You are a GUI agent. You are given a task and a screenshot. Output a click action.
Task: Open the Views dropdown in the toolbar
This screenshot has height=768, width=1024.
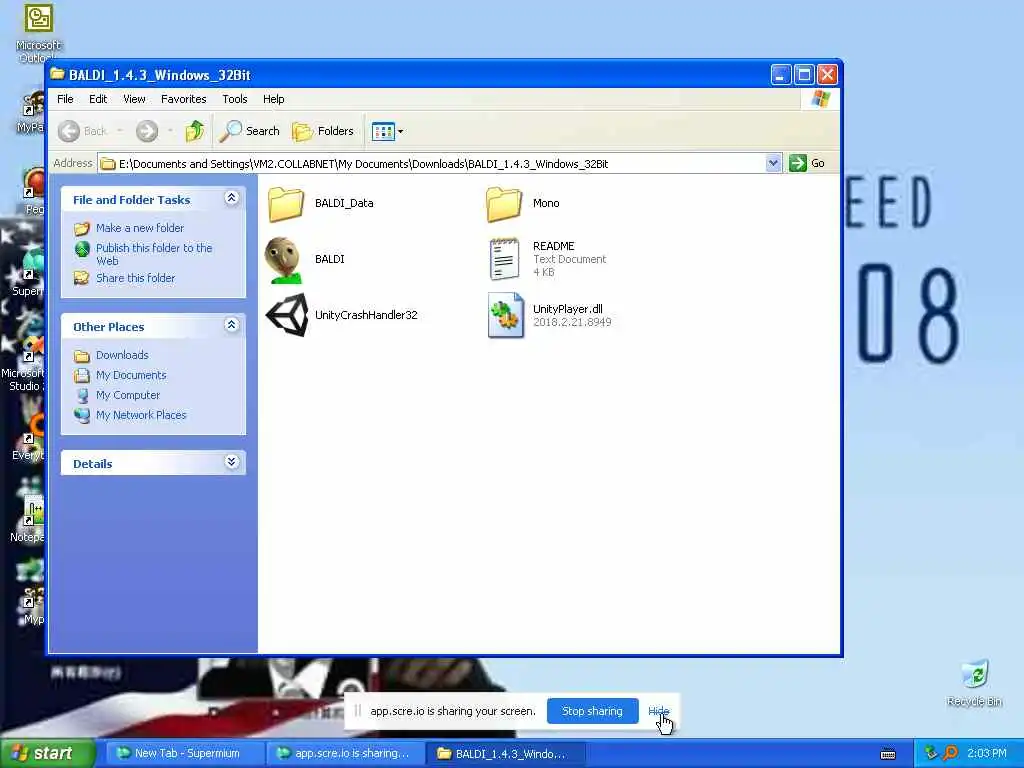387,131
